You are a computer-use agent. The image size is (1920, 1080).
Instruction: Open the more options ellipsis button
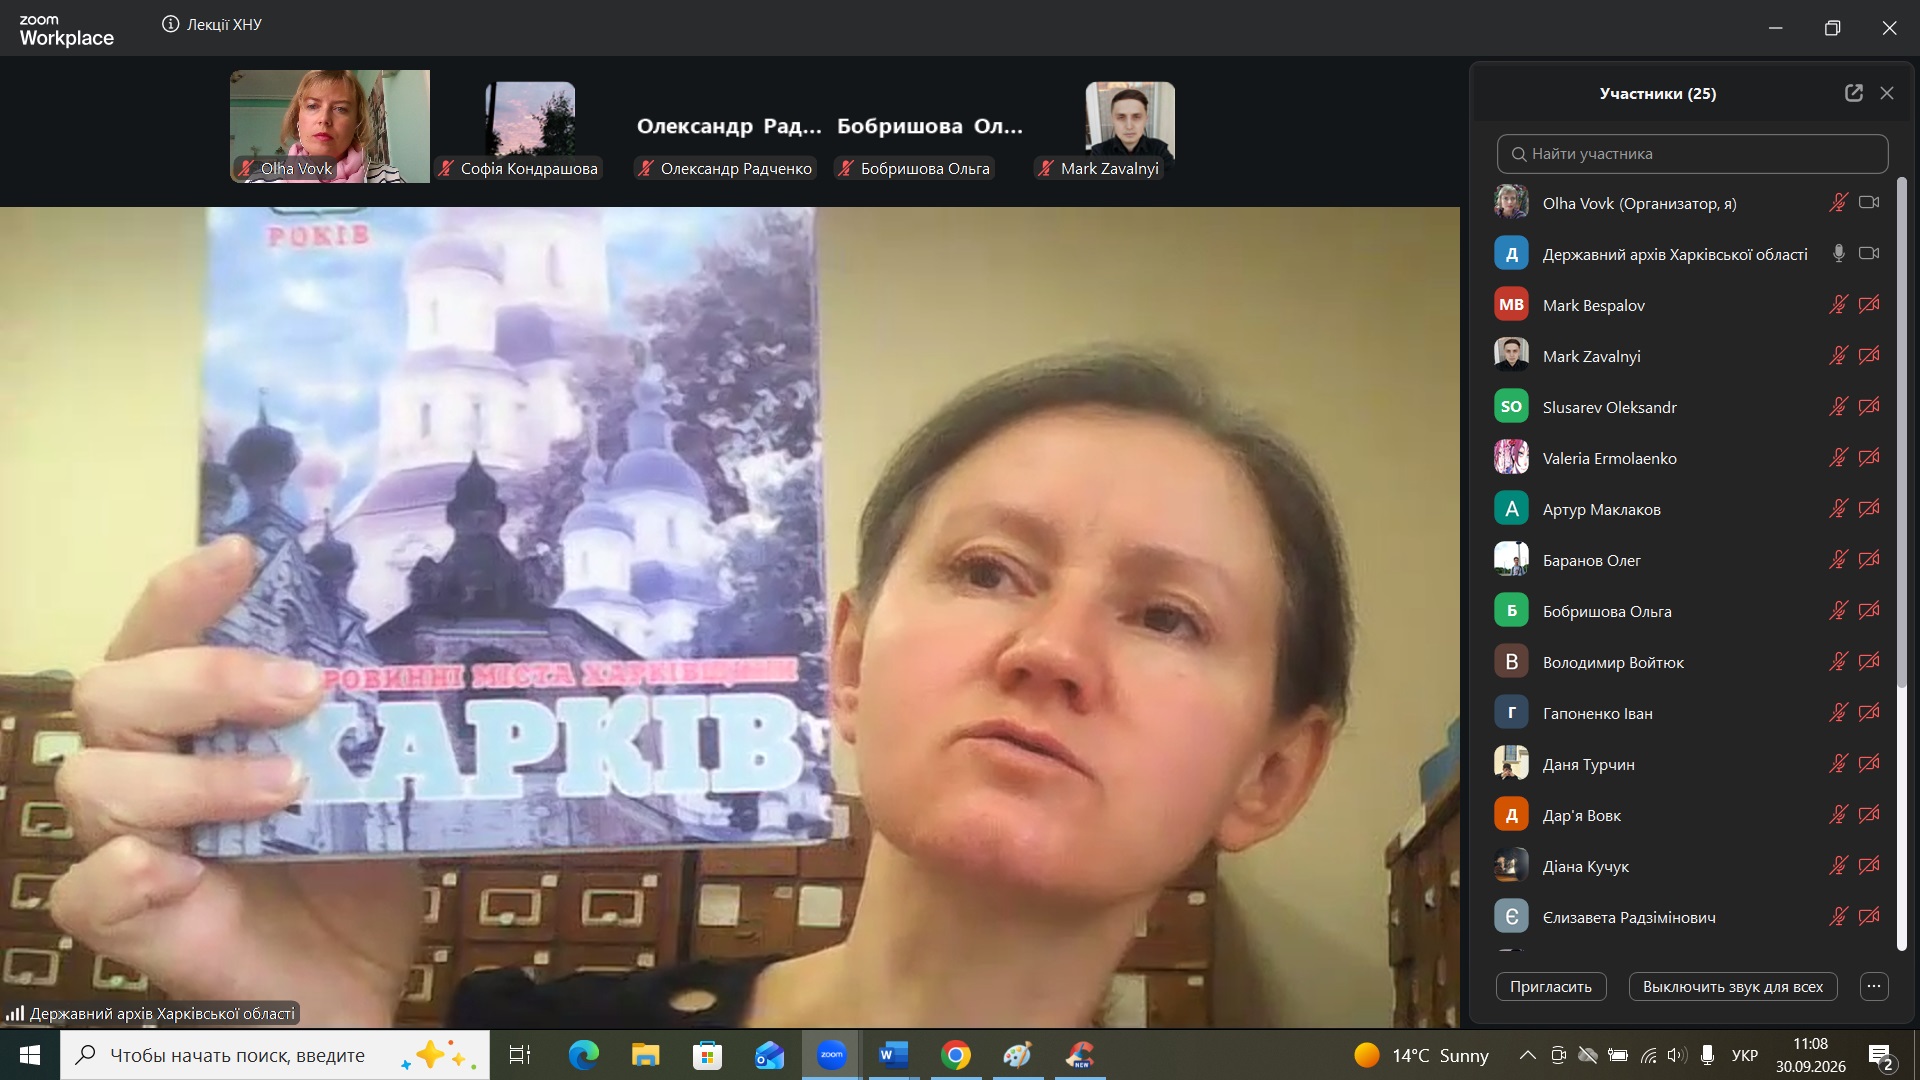[x=1874, y=986]
